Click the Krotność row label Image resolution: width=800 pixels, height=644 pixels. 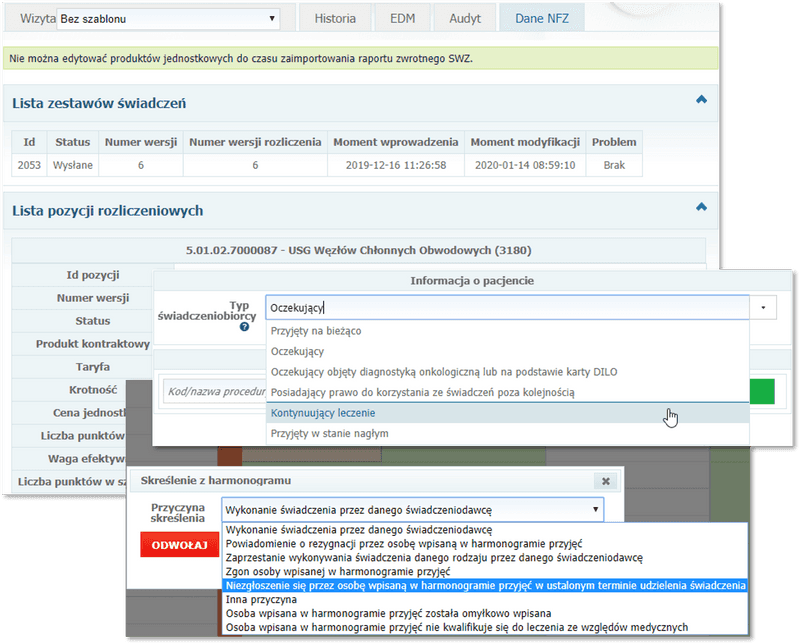point(92,390)
